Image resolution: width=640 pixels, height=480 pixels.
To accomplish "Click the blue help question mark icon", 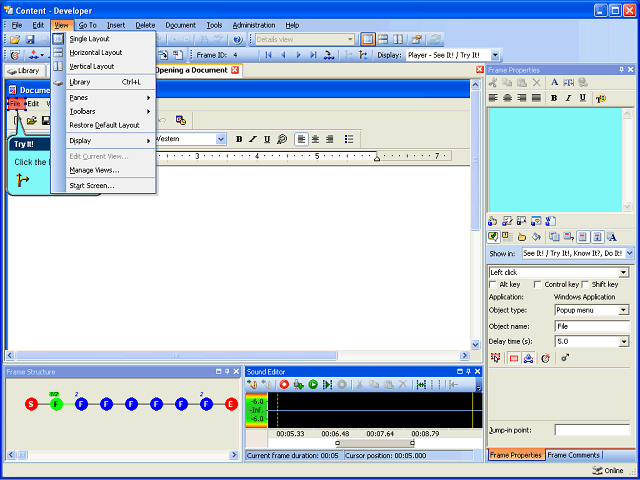I will [x=238, y=40].
